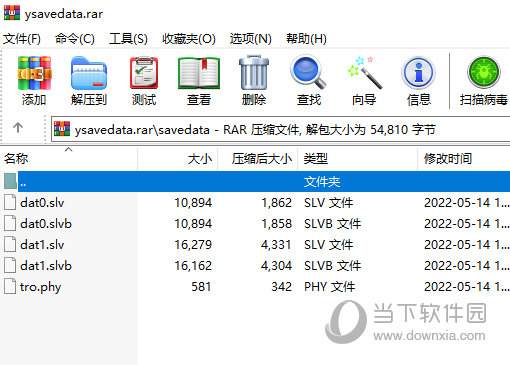Click the date cell of tro.phy
This screenshot has height=365, width=510.
(467, 287)
